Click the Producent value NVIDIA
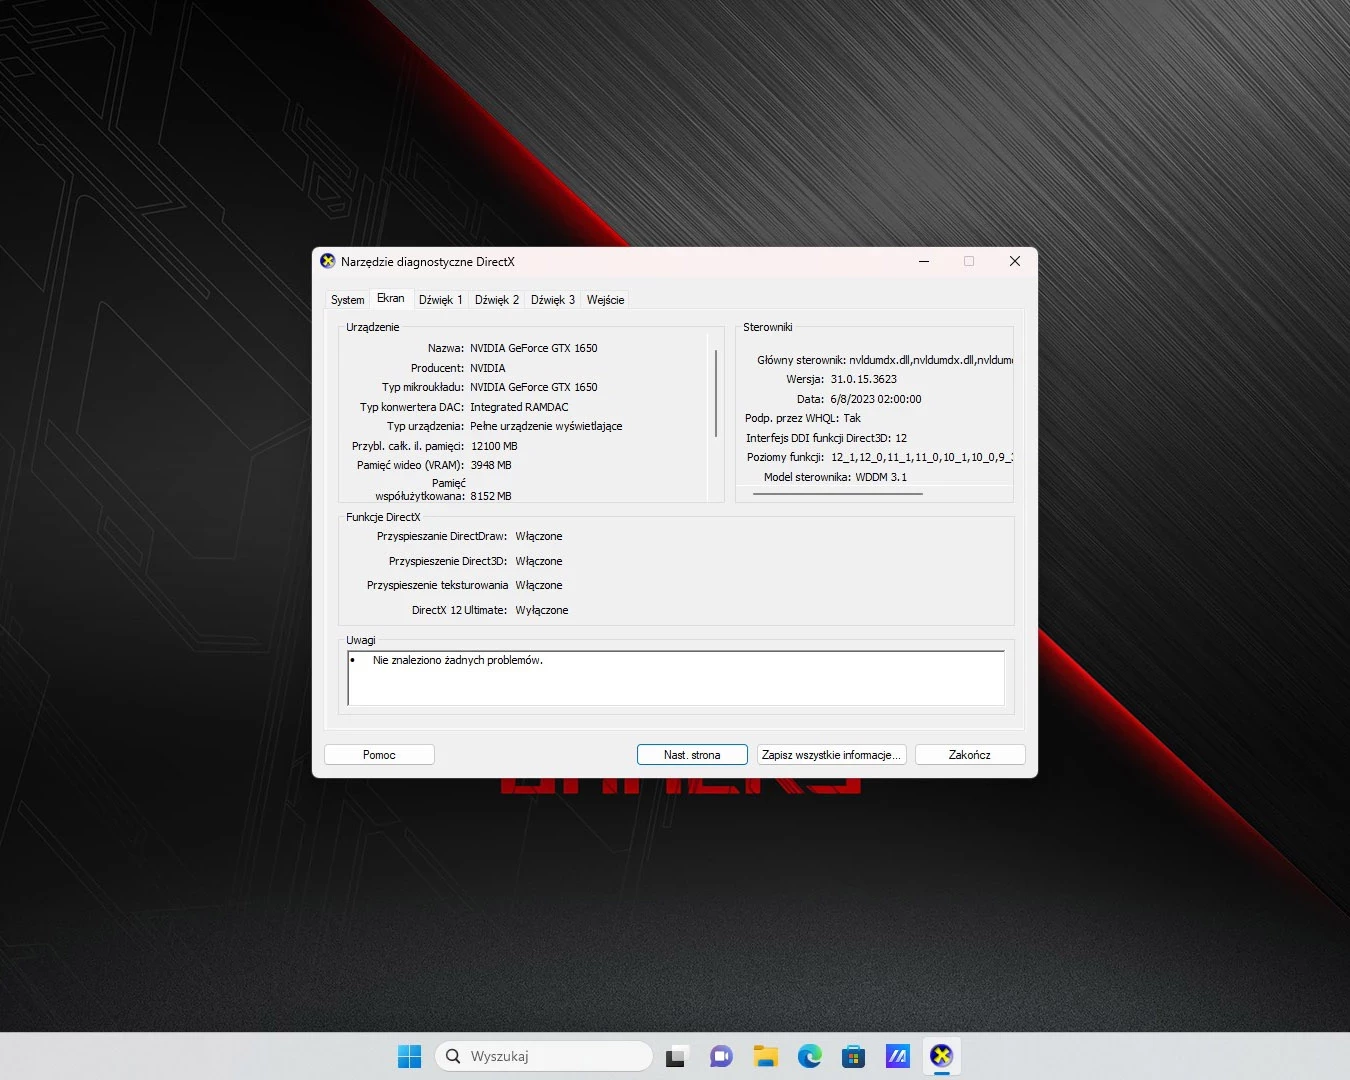 pyautogui.click(x=488, y=368)
